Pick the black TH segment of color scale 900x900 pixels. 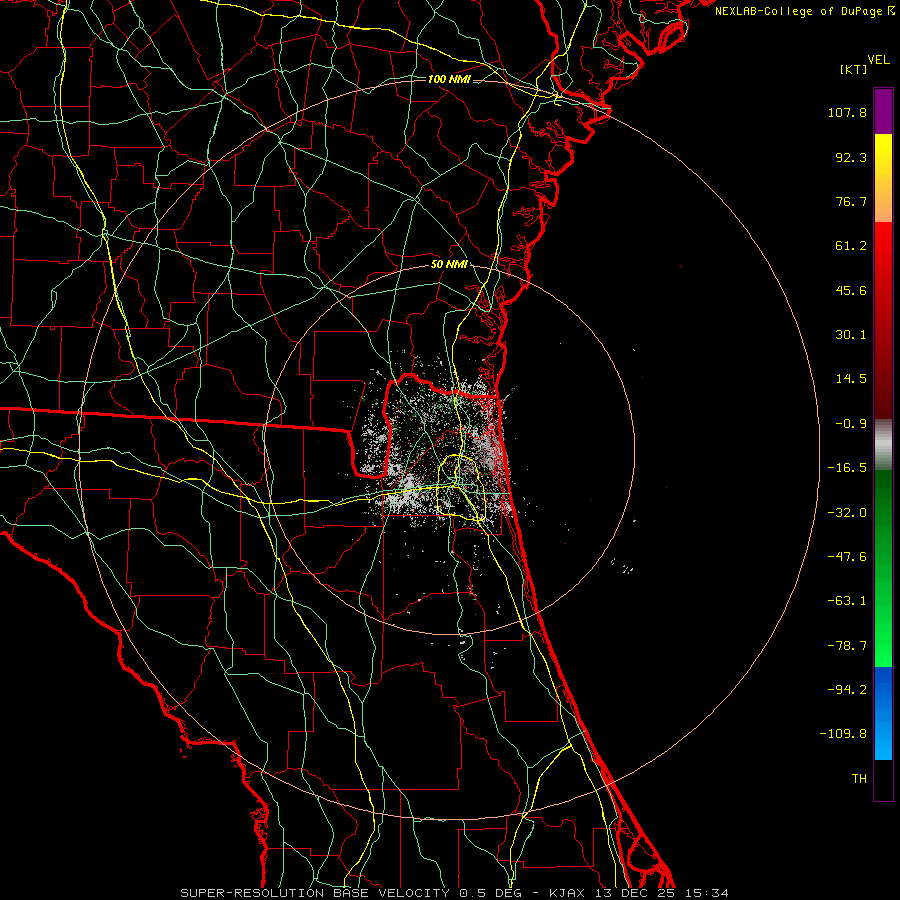pyautogui.click(x=883, y=779)
